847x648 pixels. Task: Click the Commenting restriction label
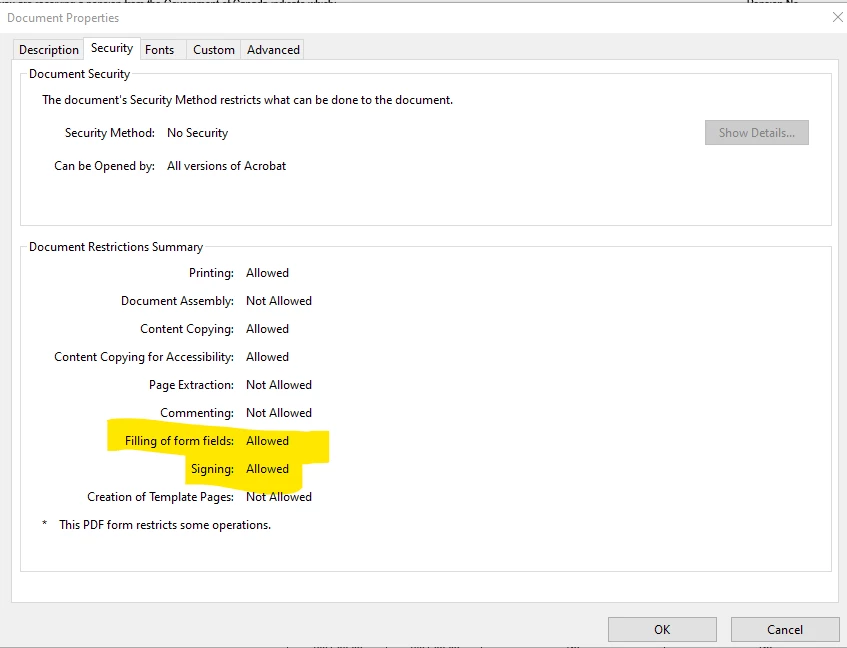197,413
